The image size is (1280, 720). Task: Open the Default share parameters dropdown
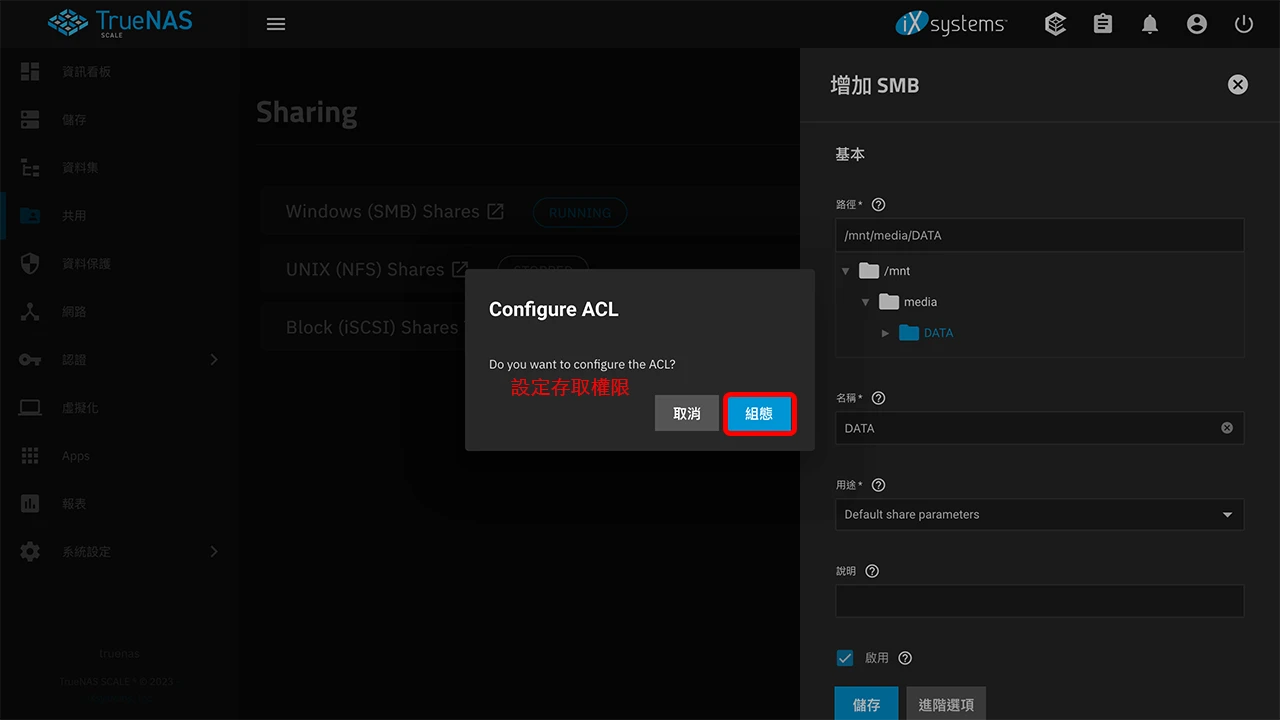1039,514
